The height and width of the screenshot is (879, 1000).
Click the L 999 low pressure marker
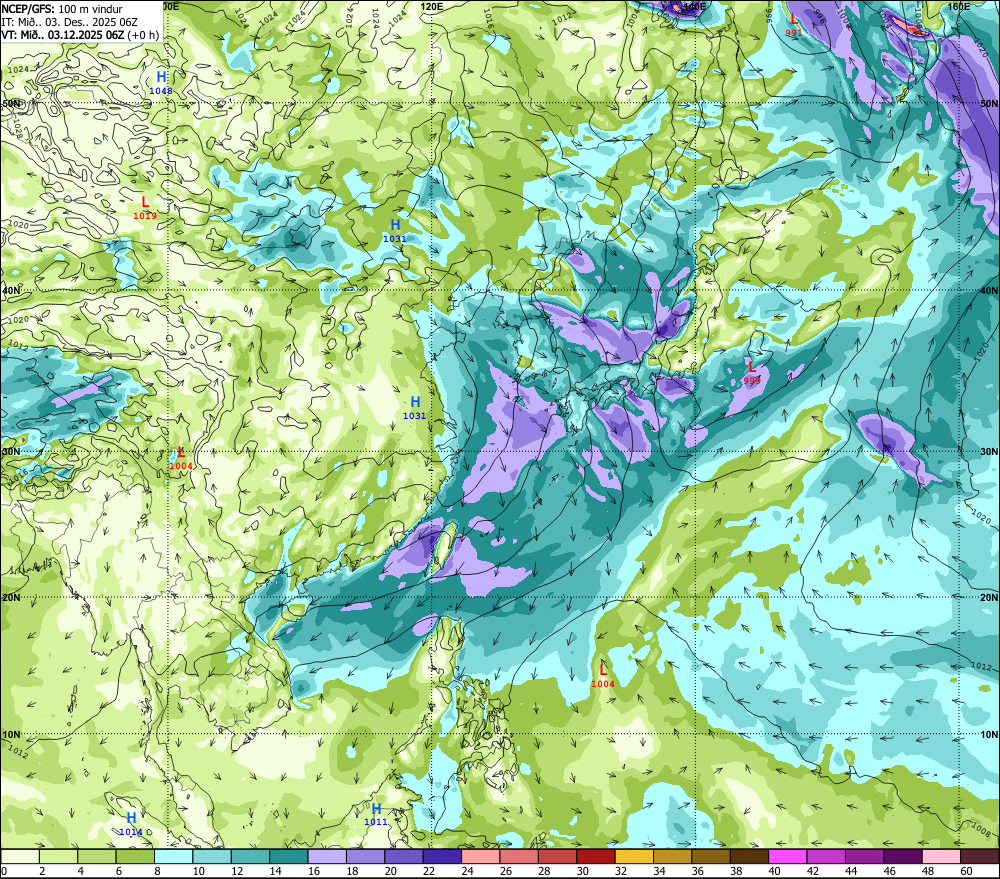coord(752,373)
